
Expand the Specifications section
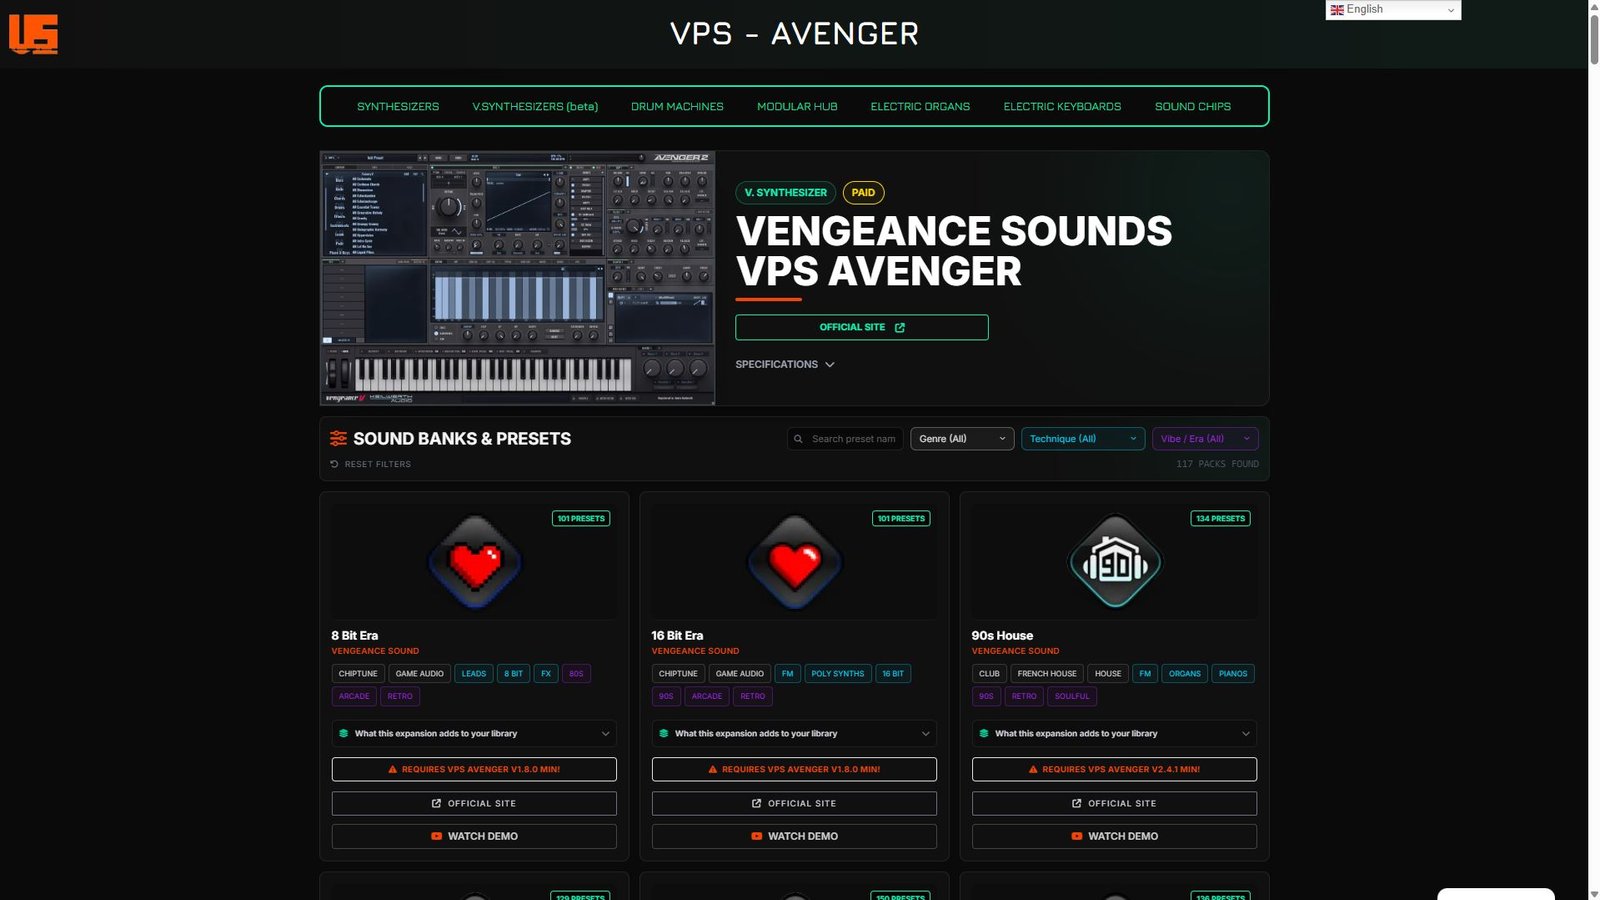[785, 365]
